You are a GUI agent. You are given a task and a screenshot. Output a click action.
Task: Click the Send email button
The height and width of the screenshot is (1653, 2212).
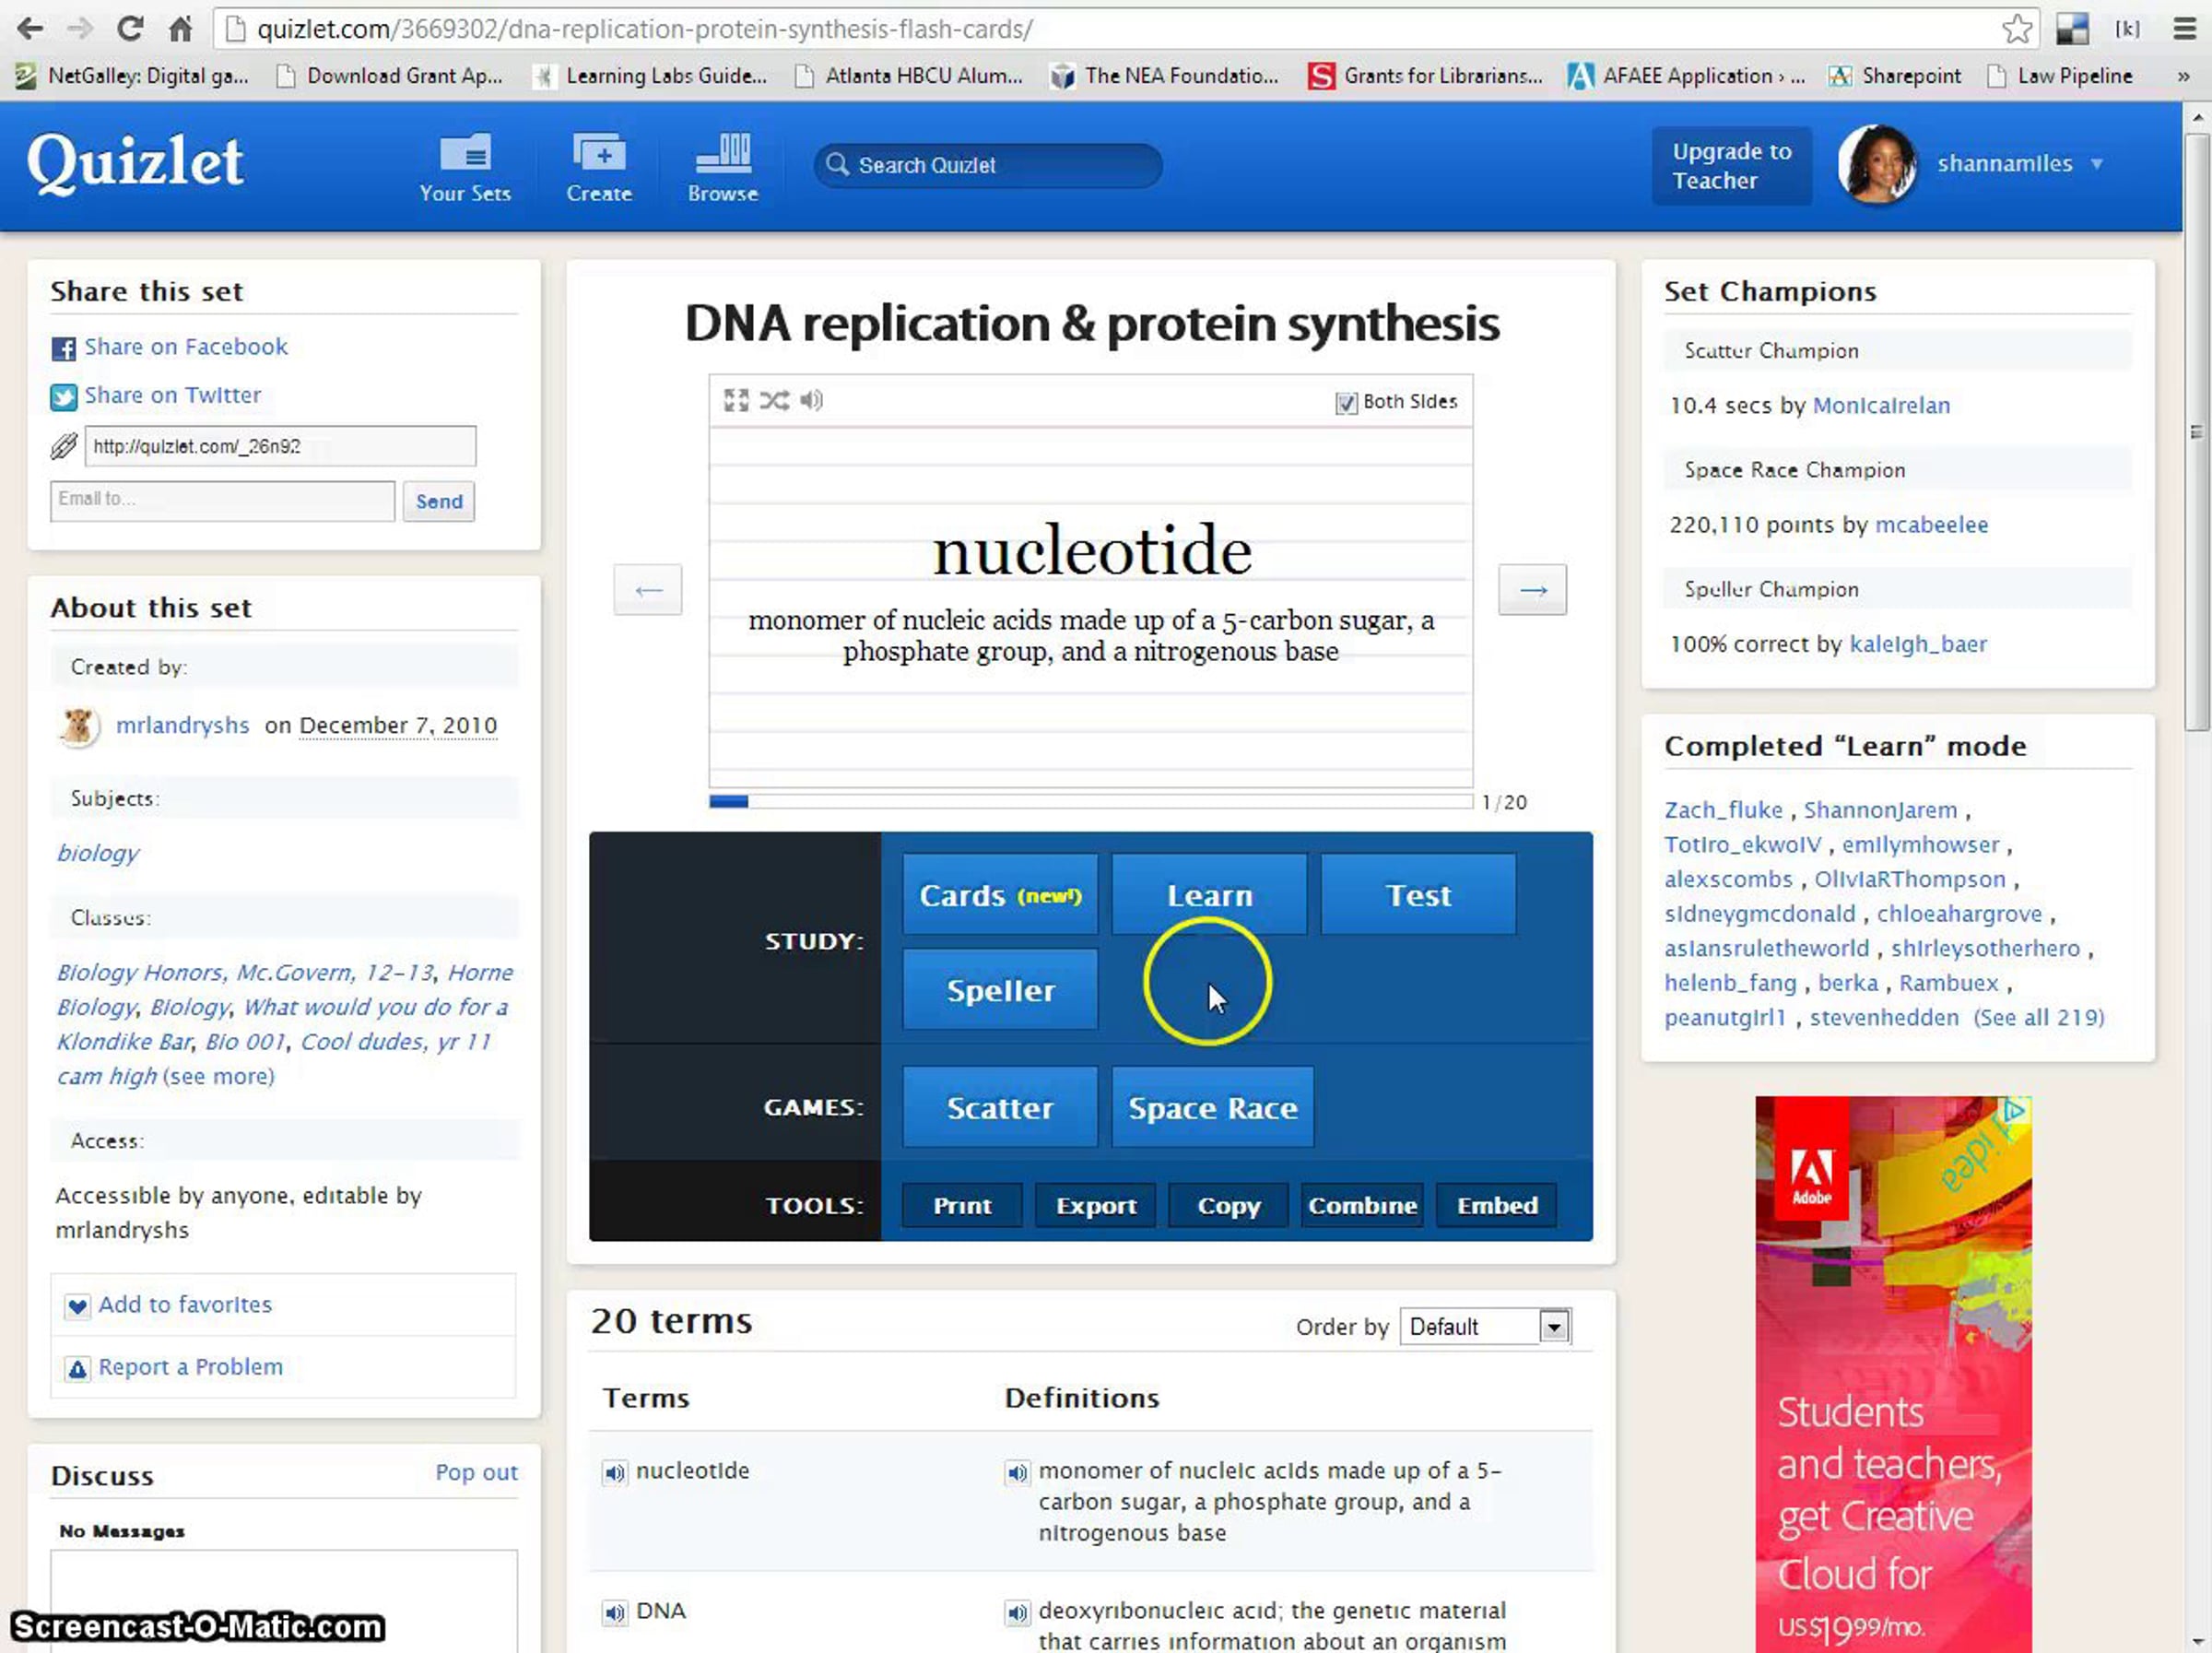click(x=439, y=501)
